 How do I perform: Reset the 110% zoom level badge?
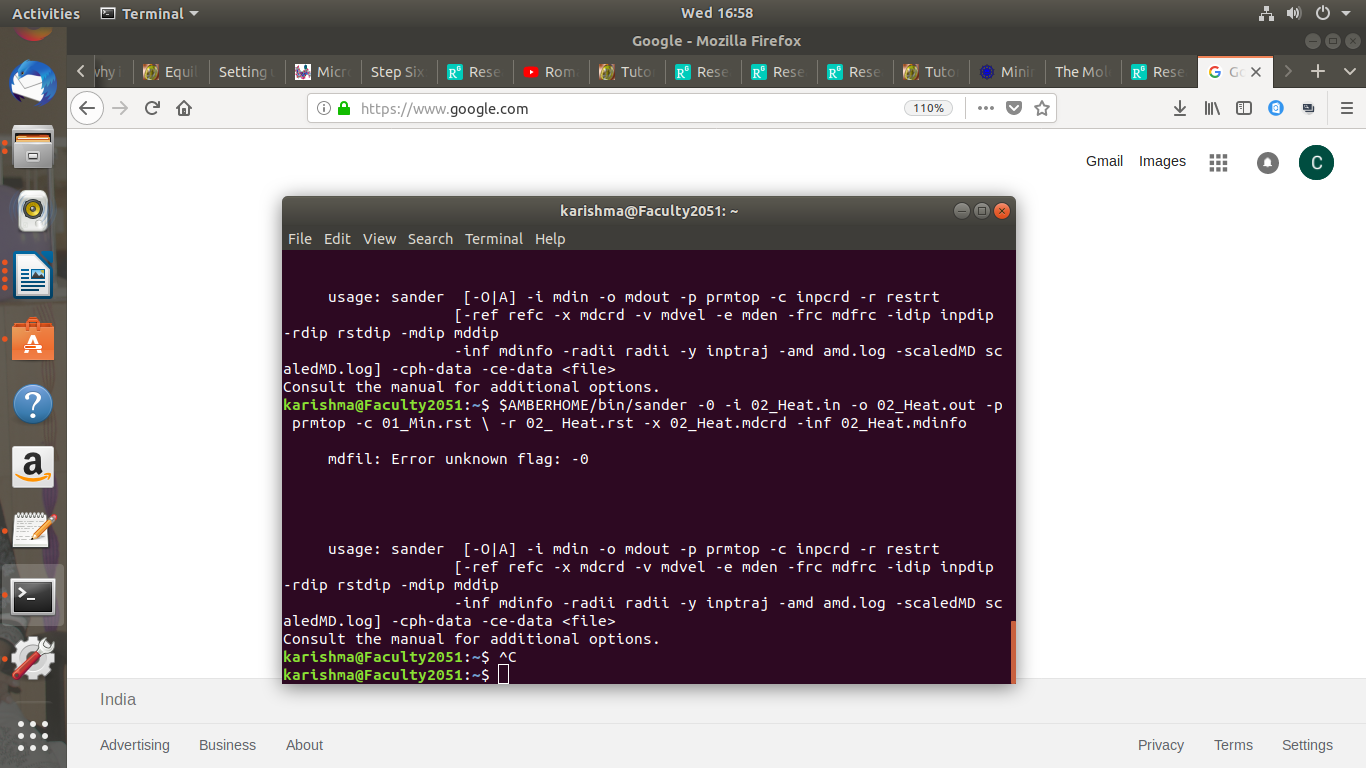tap(928, 108)
